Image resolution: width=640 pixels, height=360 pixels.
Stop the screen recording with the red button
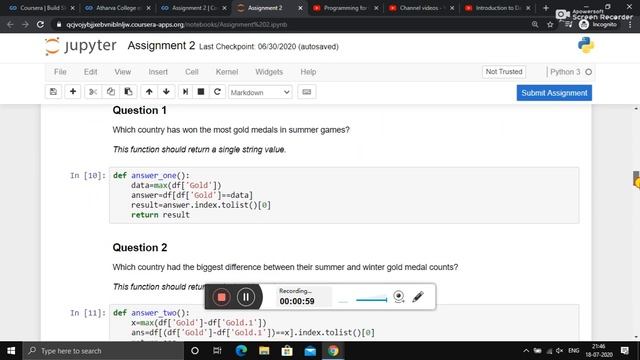(x=222, y=297)
